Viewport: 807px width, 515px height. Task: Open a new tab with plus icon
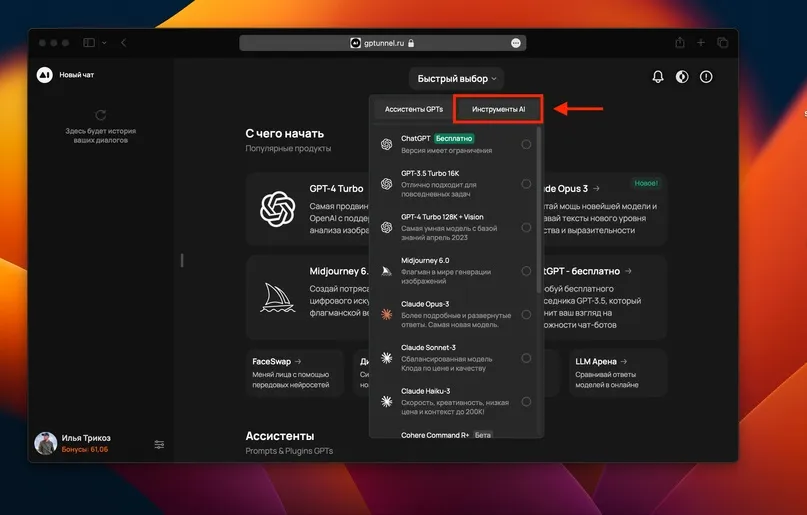point(701,43)
